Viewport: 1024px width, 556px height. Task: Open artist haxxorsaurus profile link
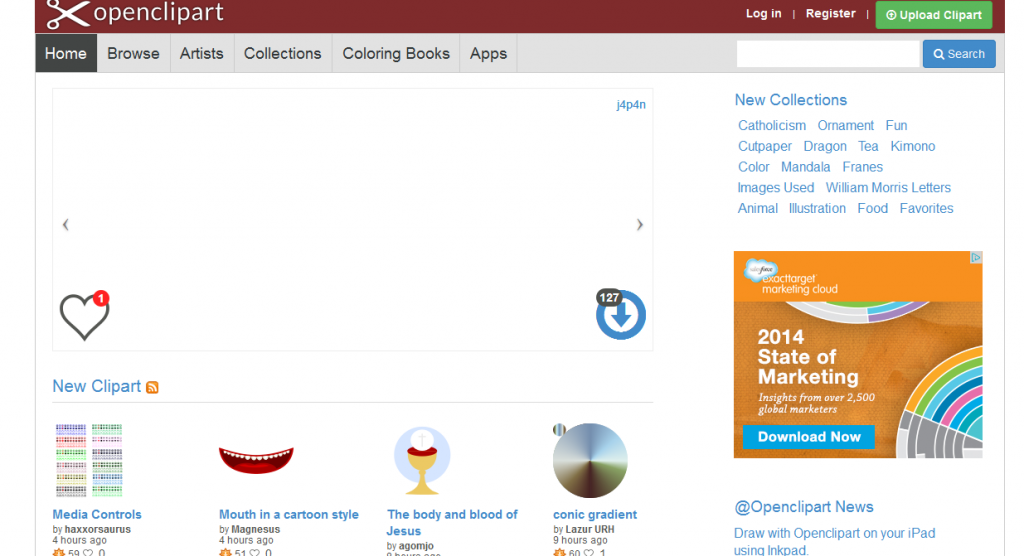point(97,530)
